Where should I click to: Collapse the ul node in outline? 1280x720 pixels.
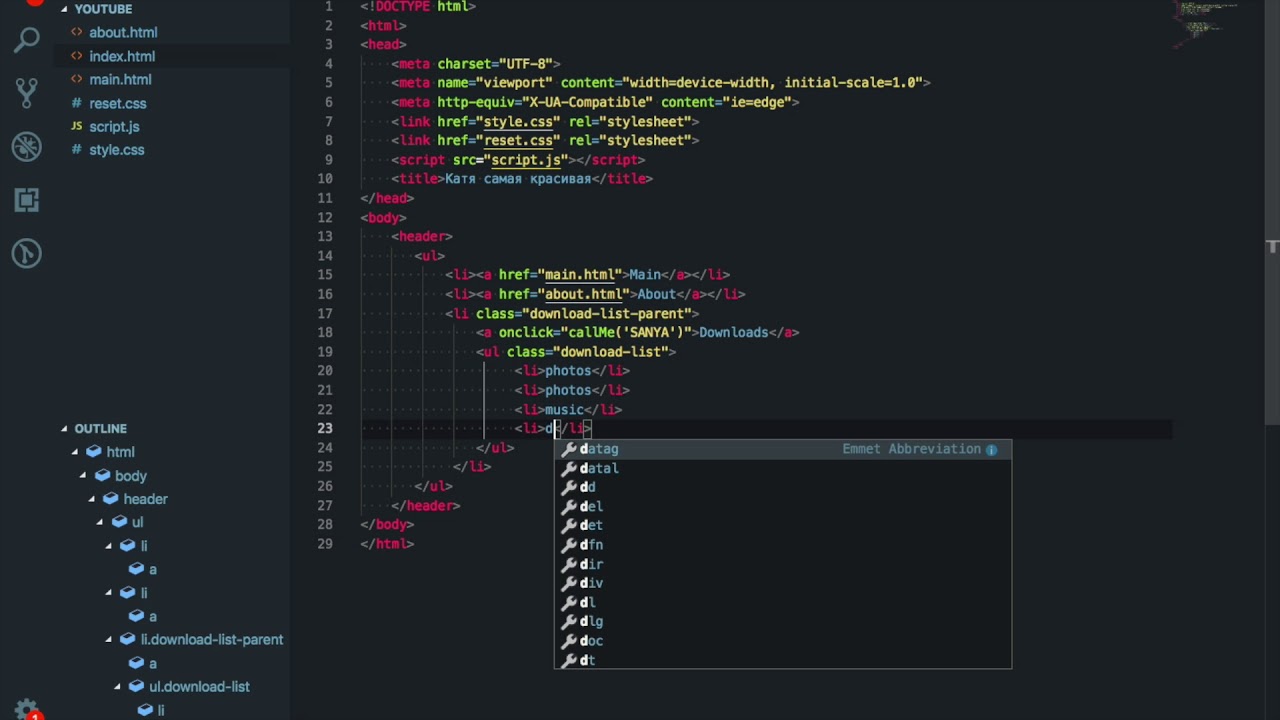point(100,522)
